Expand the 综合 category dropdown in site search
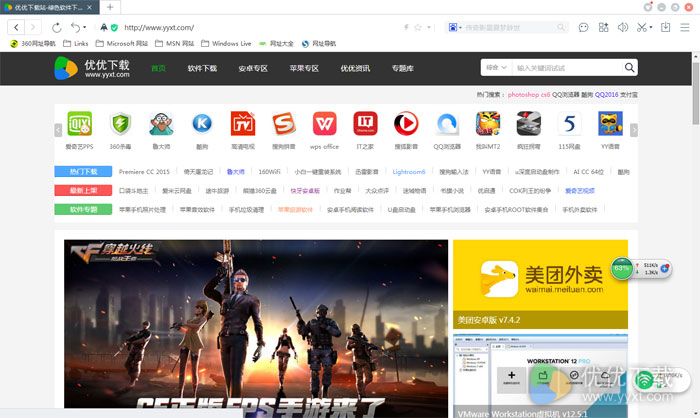The image size is (700, 418). tap(496, 67)
